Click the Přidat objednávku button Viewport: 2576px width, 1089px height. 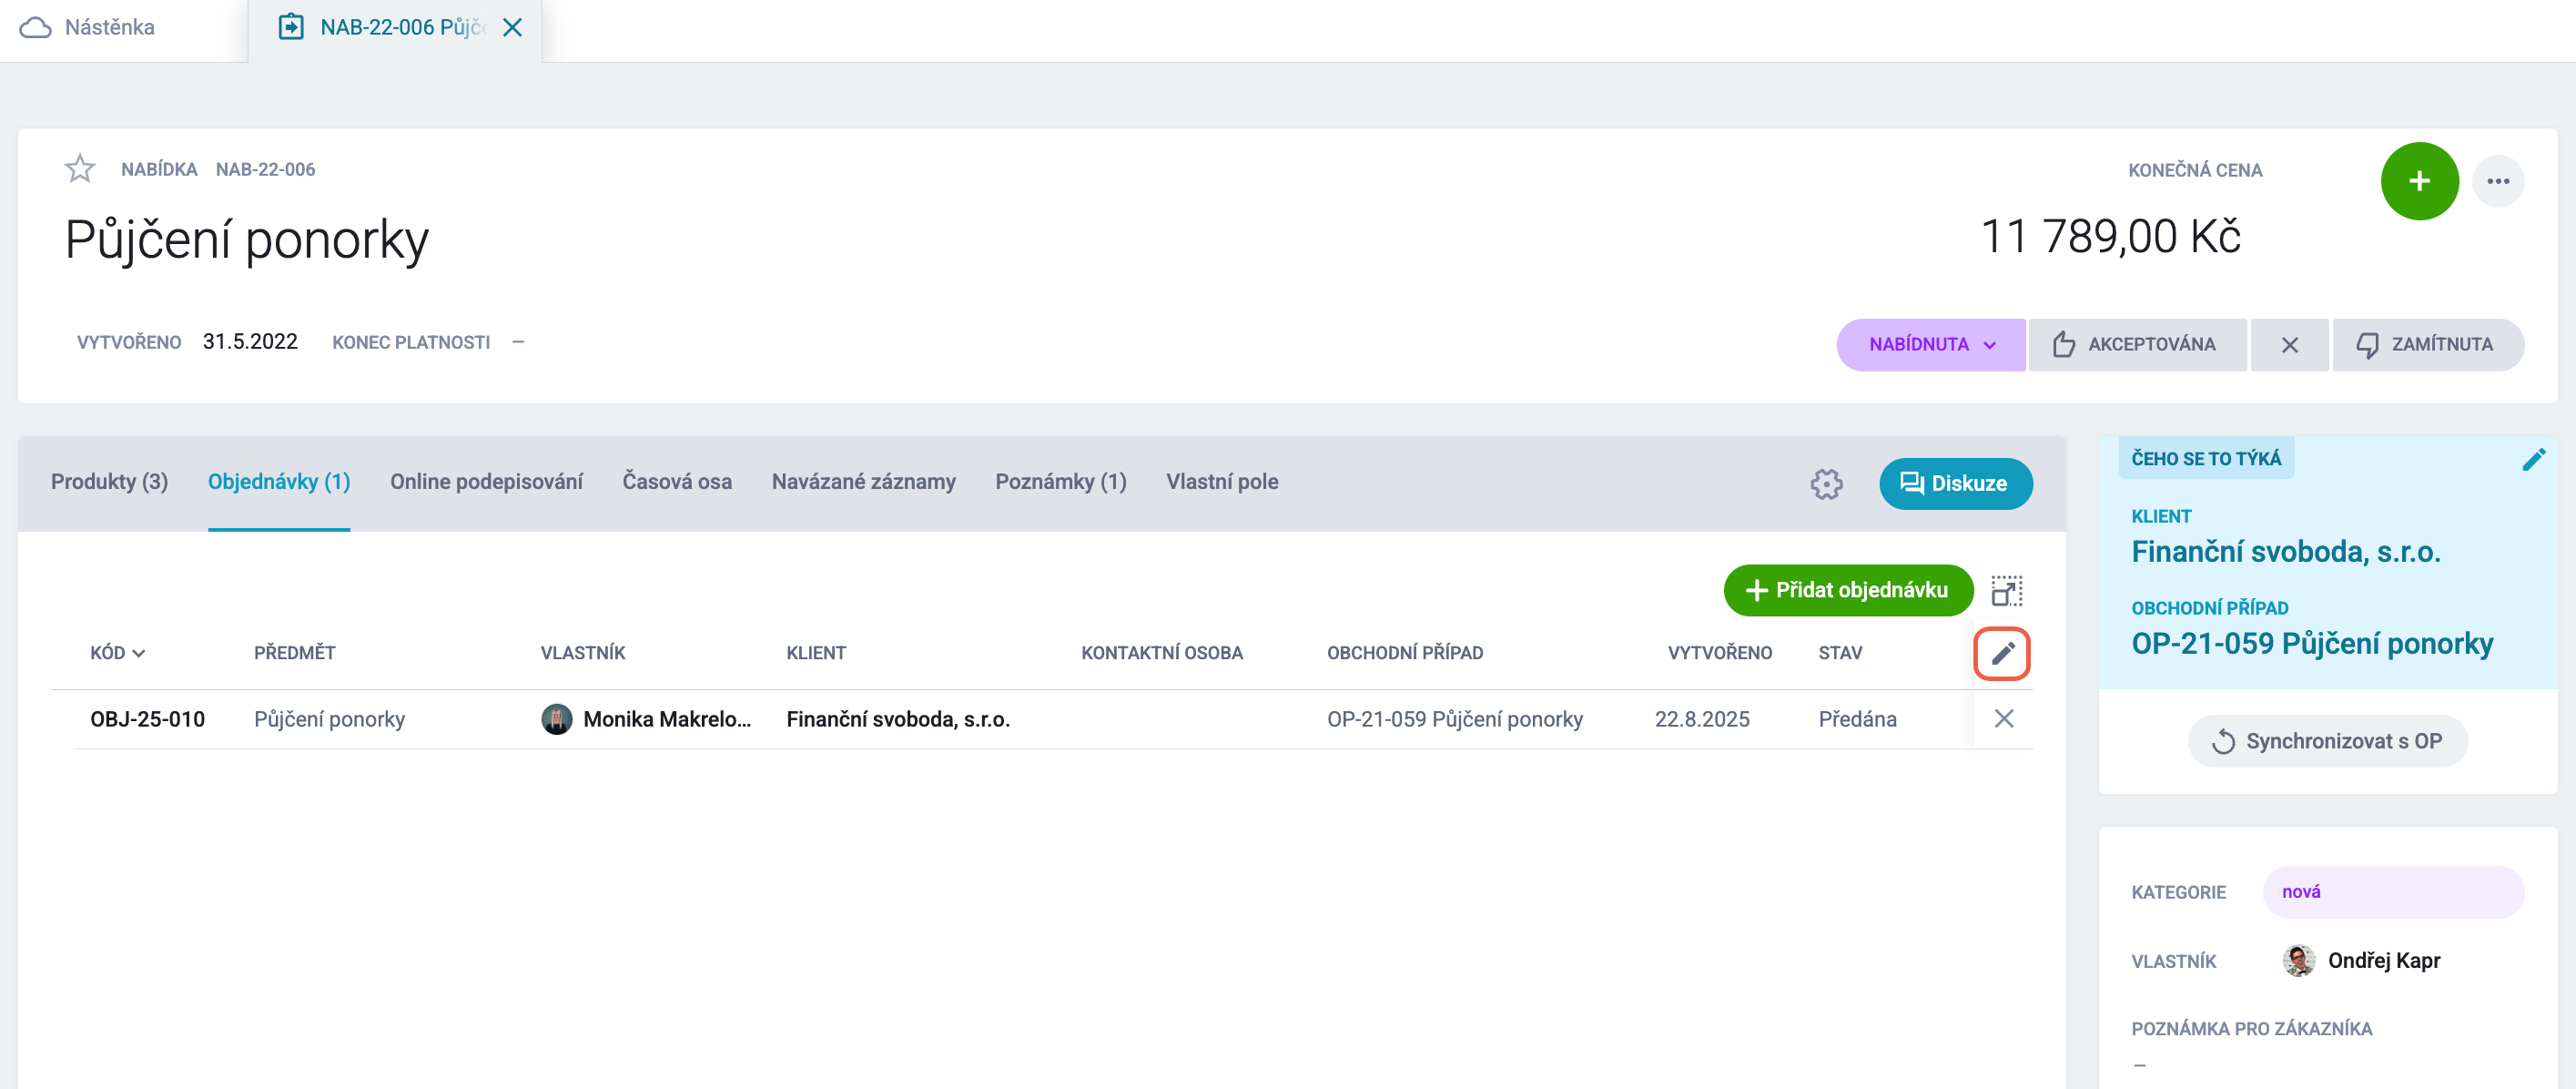pos(1847,590)
